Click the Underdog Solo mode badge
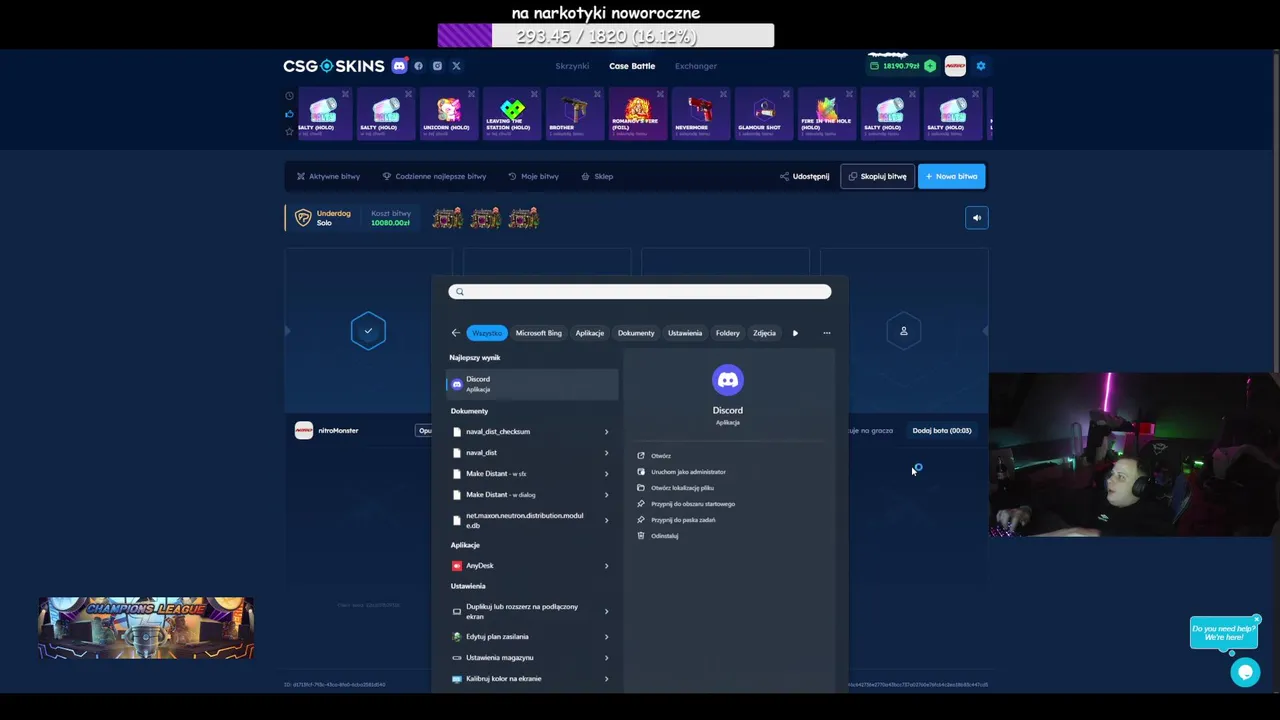 point(324,218)
